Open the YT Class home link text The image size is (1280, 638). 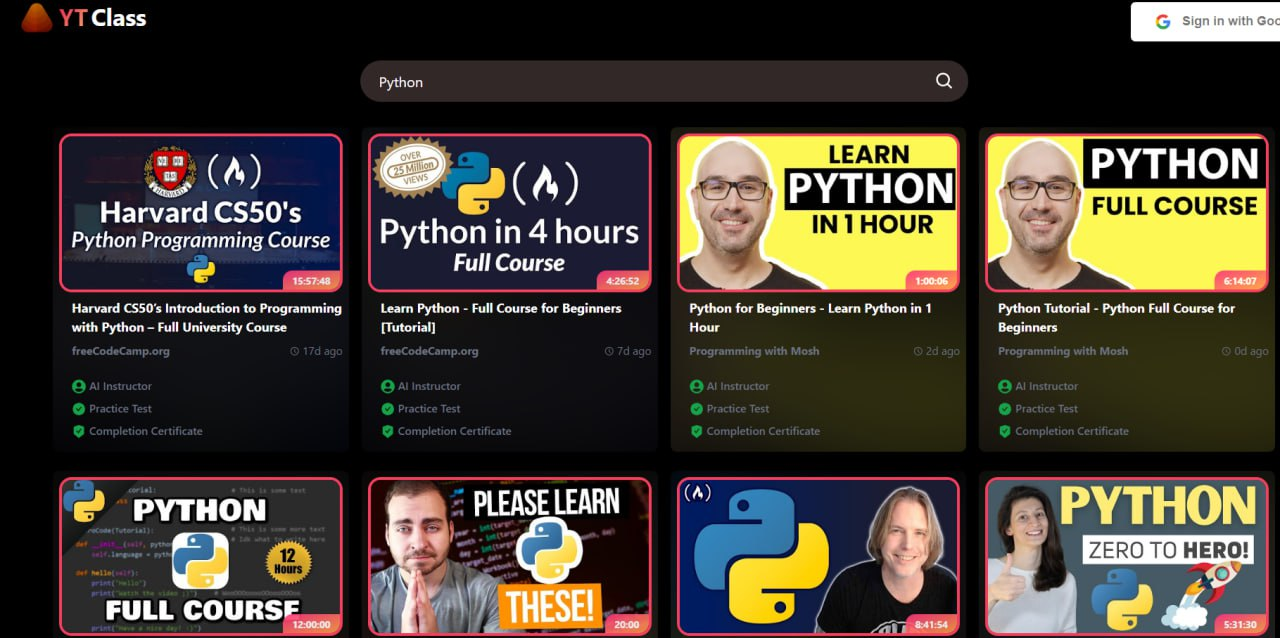(102, 18)
